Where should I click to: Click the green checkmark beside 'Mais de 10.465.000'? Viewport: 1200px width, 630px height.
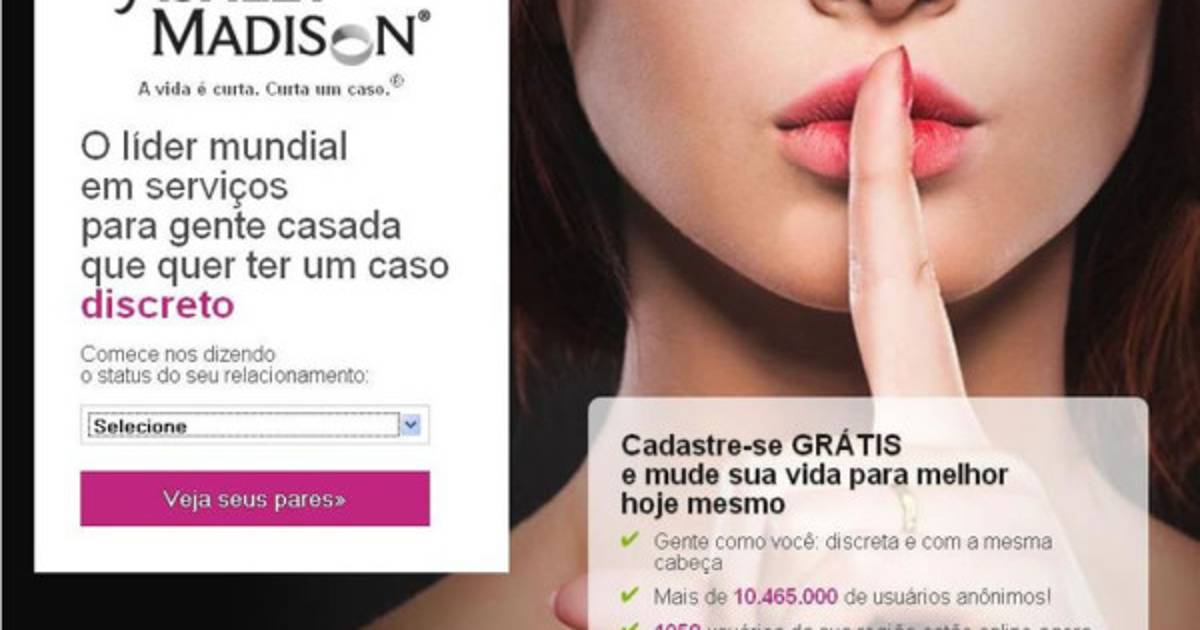tap(629, 595)
